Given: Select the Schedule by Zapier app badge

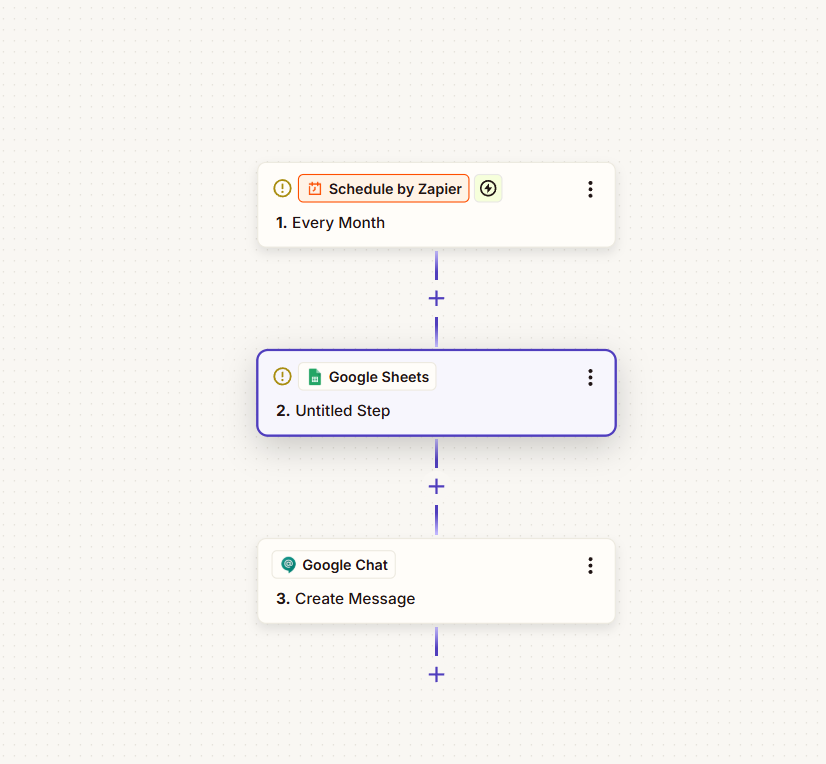Looking at the screenshot, I should [x=384, y=188].
